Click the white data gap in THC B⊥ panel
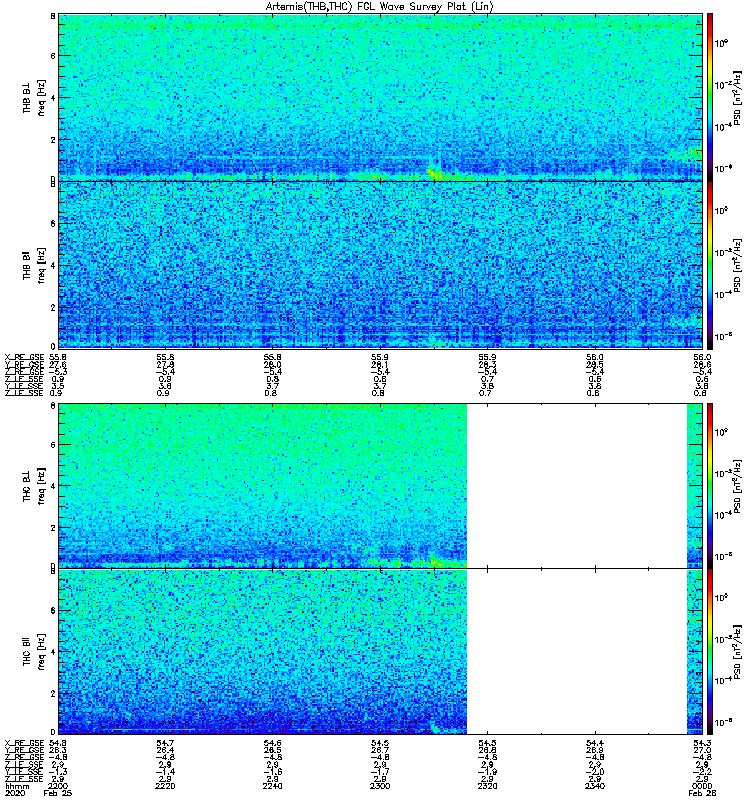 [577, 486]
